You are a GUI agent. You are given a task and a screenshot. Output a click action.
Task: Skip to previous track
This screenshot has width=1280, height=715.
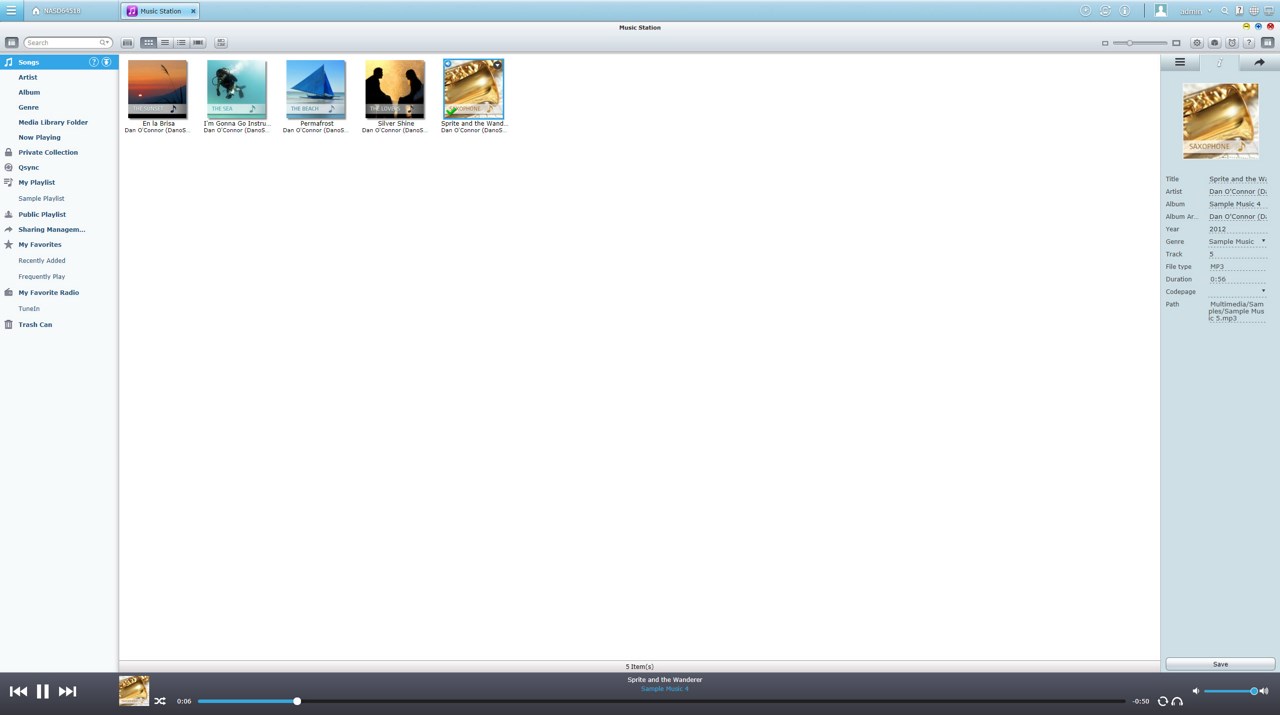(18, 691)
